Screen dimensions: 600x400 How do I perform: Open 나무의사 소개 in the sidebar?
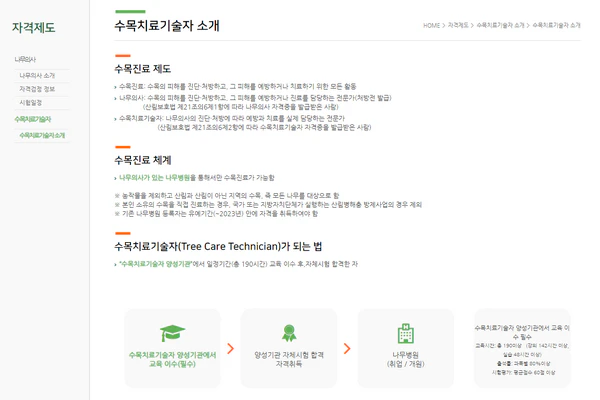click(x=37, y=75)
